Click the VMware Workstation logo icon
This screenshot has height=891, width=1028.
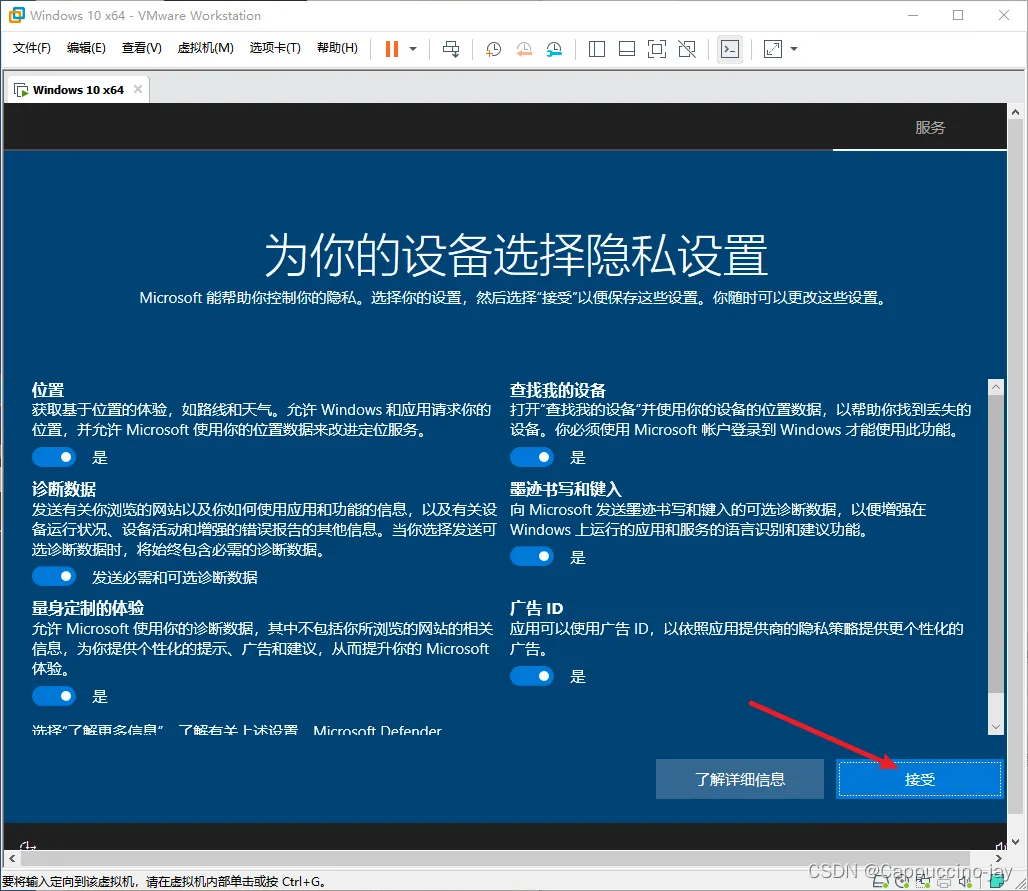(16, 15)
